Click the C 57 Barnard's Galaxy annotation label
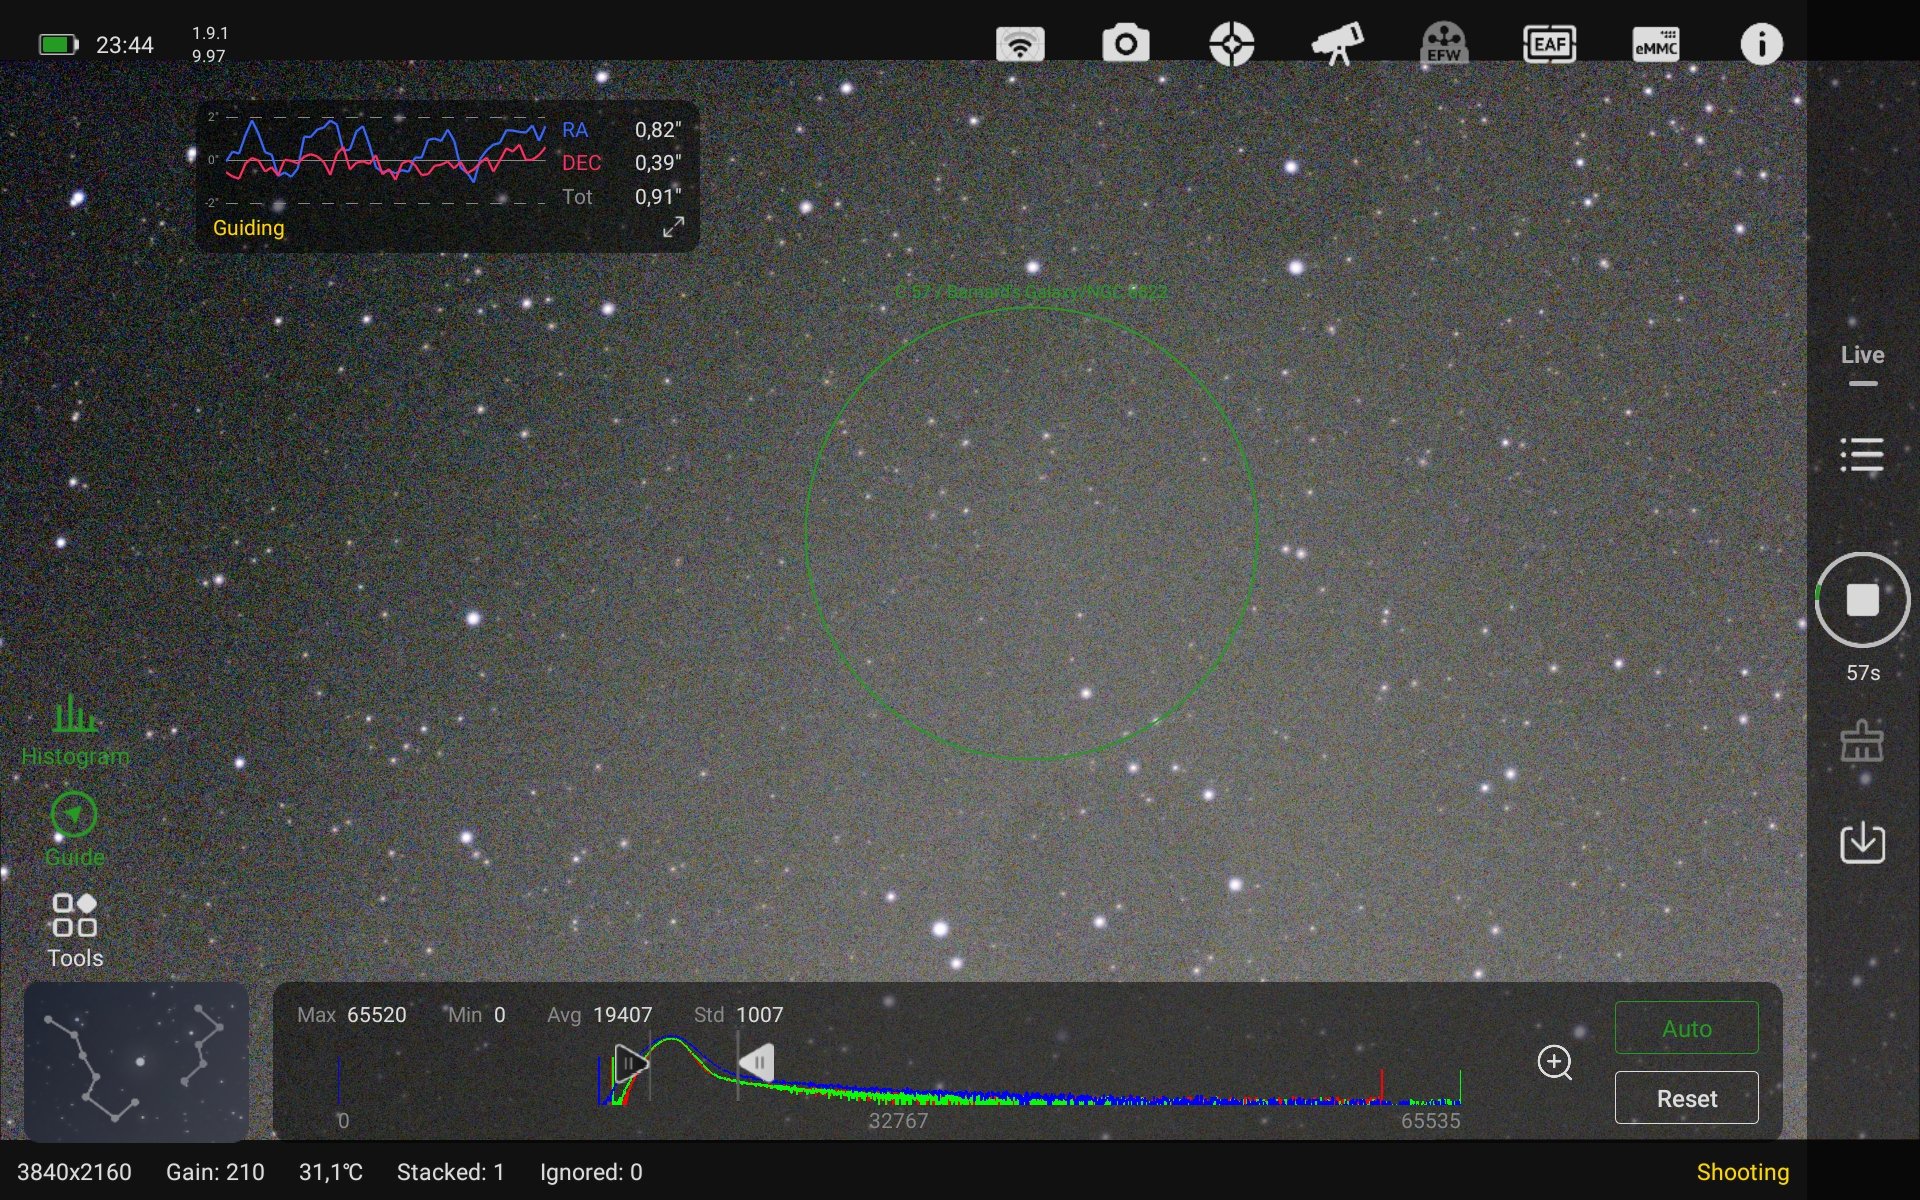 [1031, 292]
